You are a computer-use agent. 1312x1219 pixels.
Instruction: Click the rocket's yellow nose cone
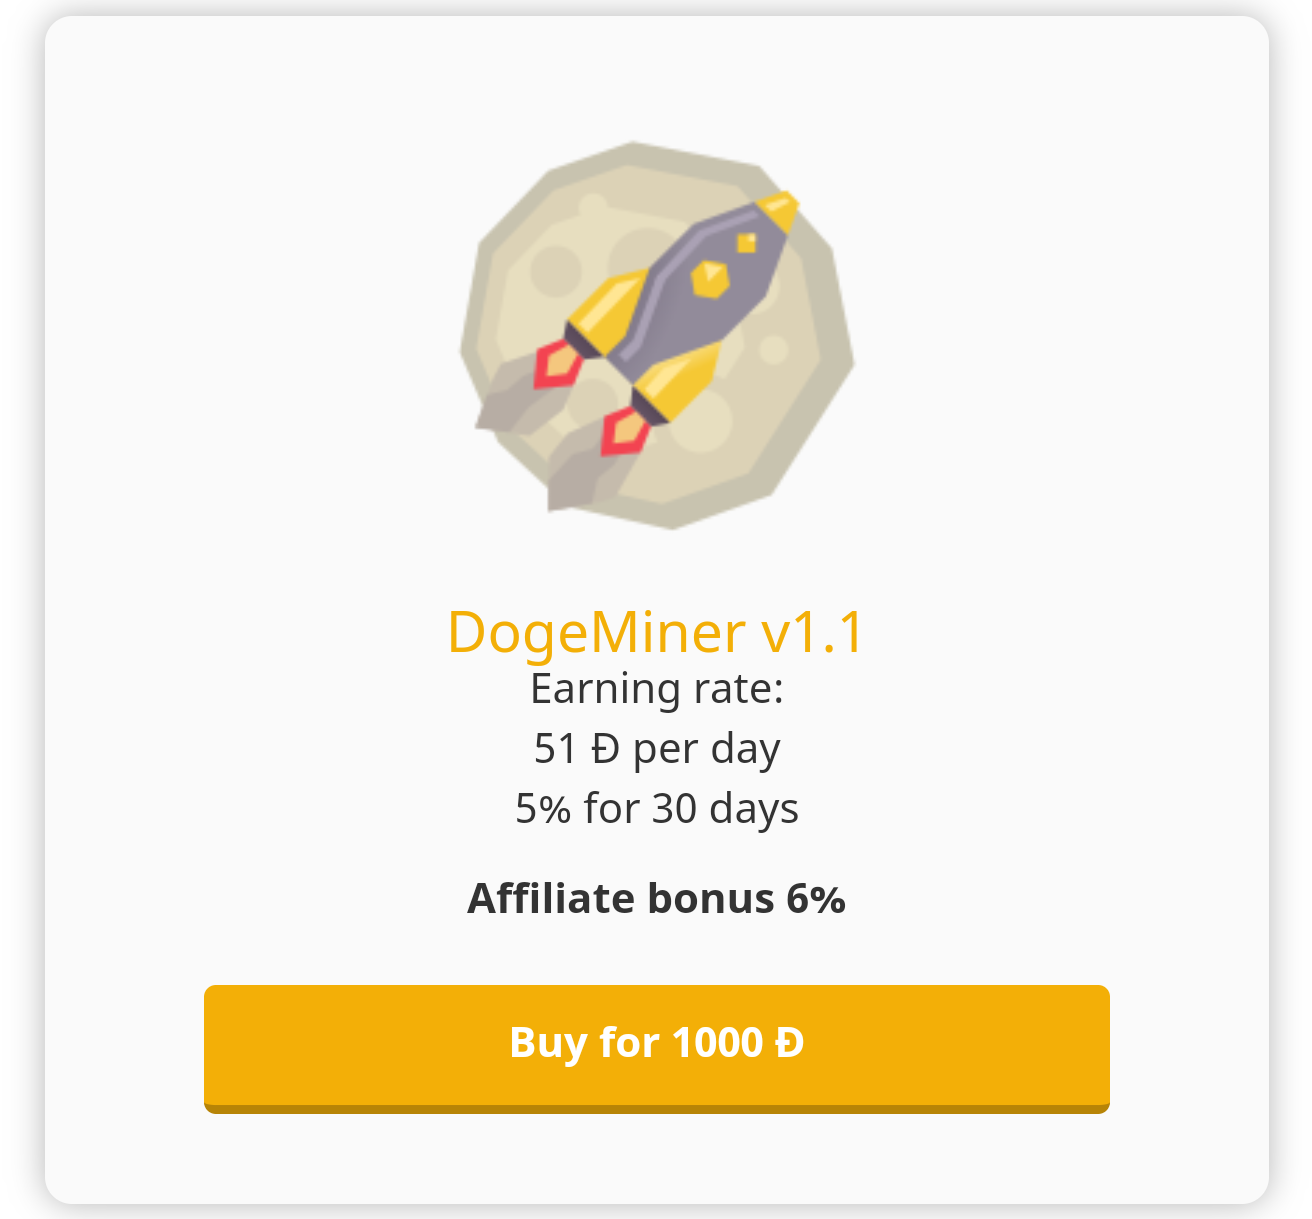pos(778,211)
